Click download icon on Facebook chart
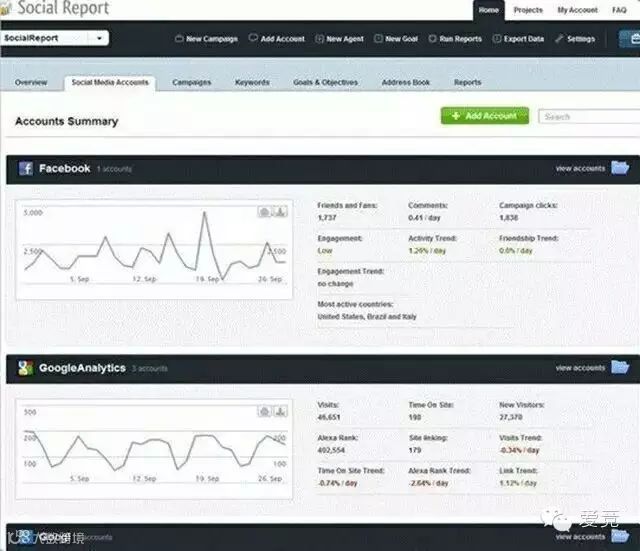 point(280,212)
